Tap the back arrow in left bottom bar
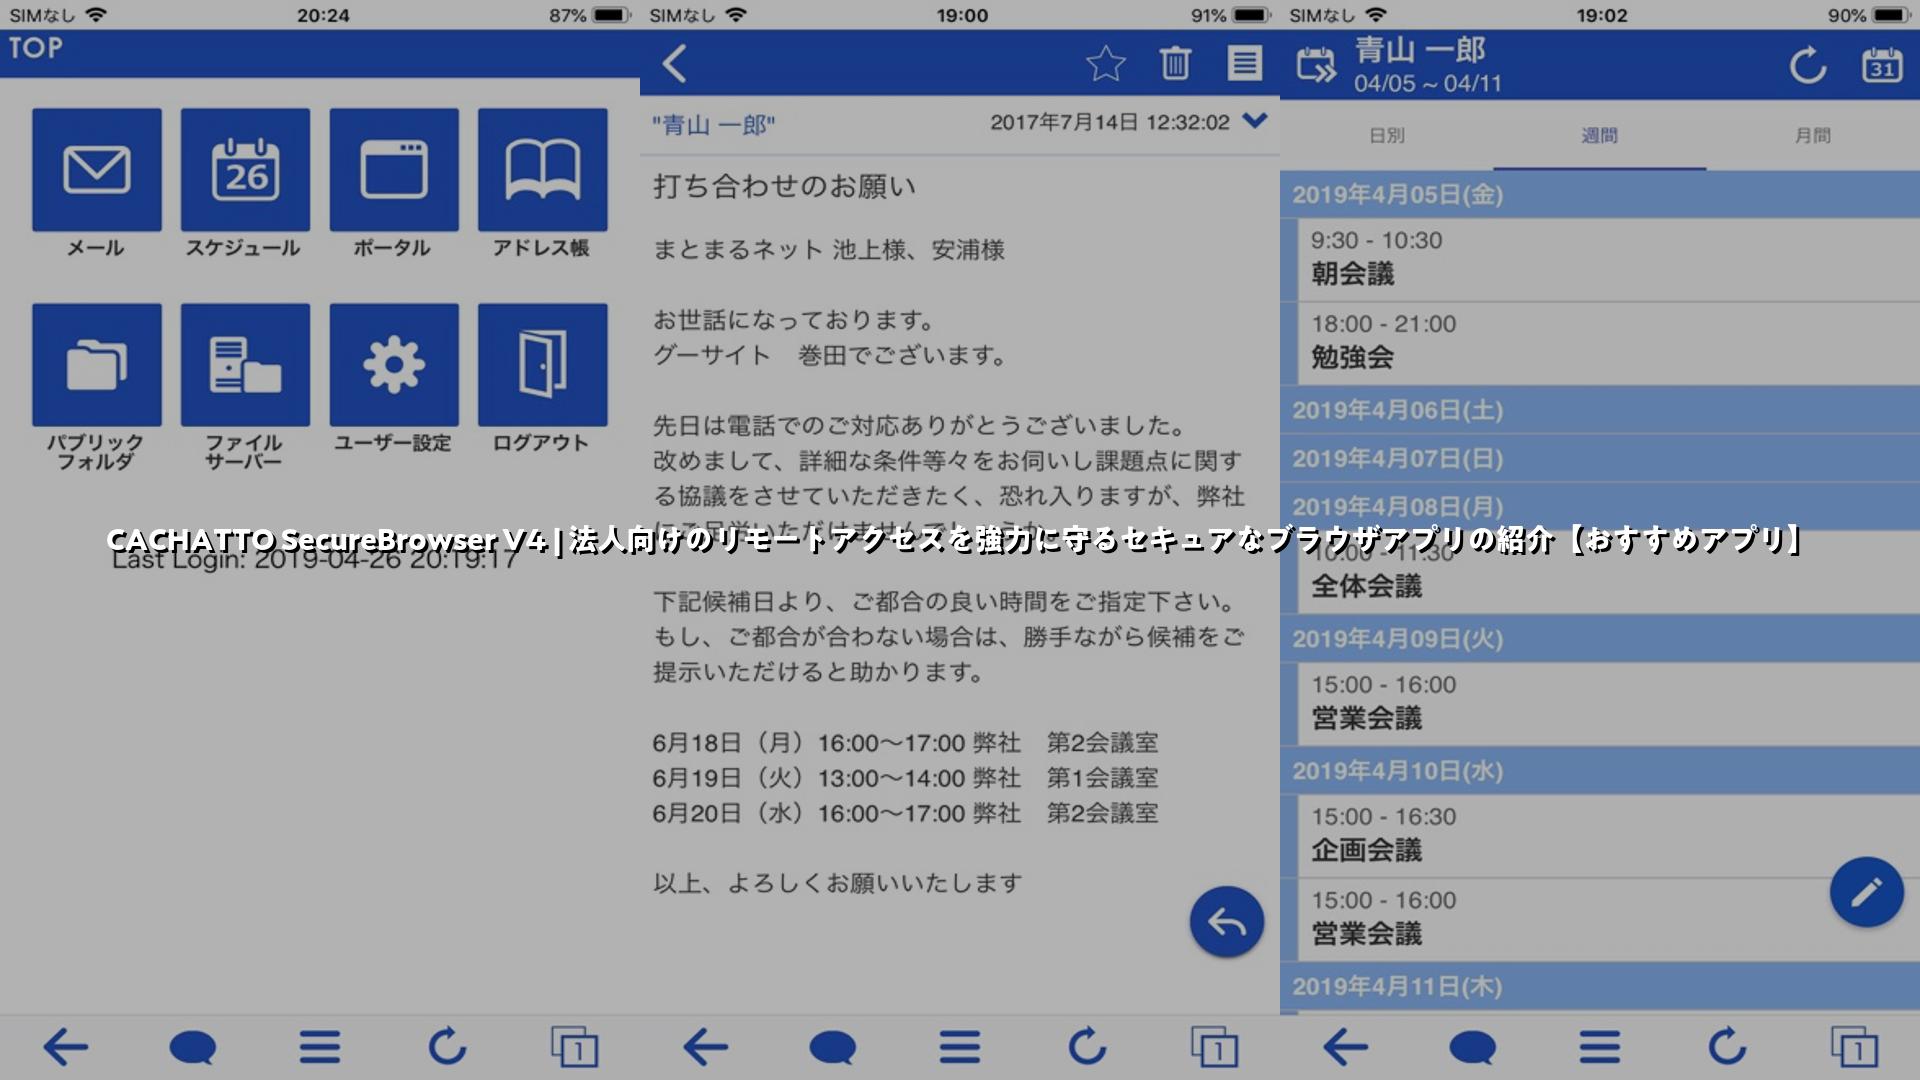 click(66, 1047)
